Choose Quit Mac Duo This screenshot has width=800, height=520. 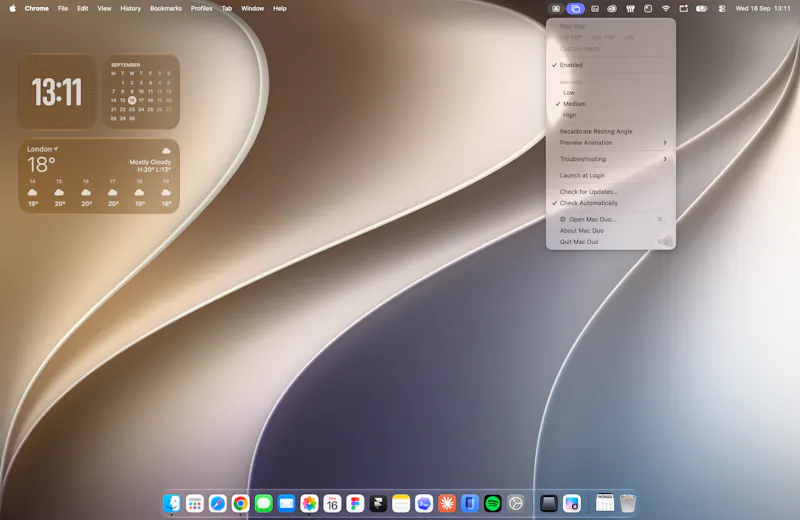pyautogui.click(x=611, y=241)
